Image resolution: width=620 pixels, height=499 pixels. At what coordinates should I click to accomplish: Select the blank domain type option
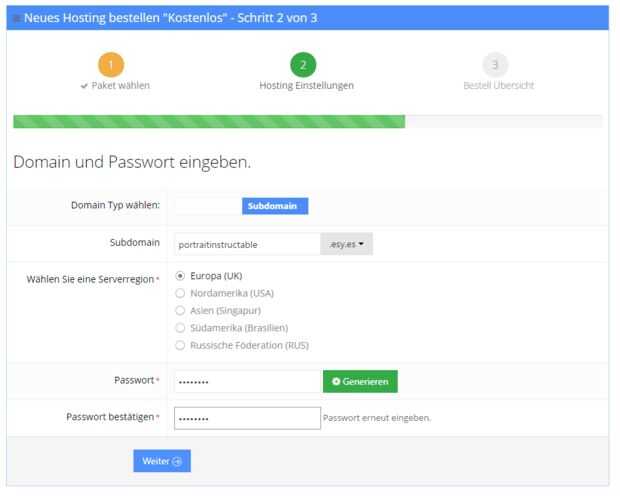[x=208, y=206]
